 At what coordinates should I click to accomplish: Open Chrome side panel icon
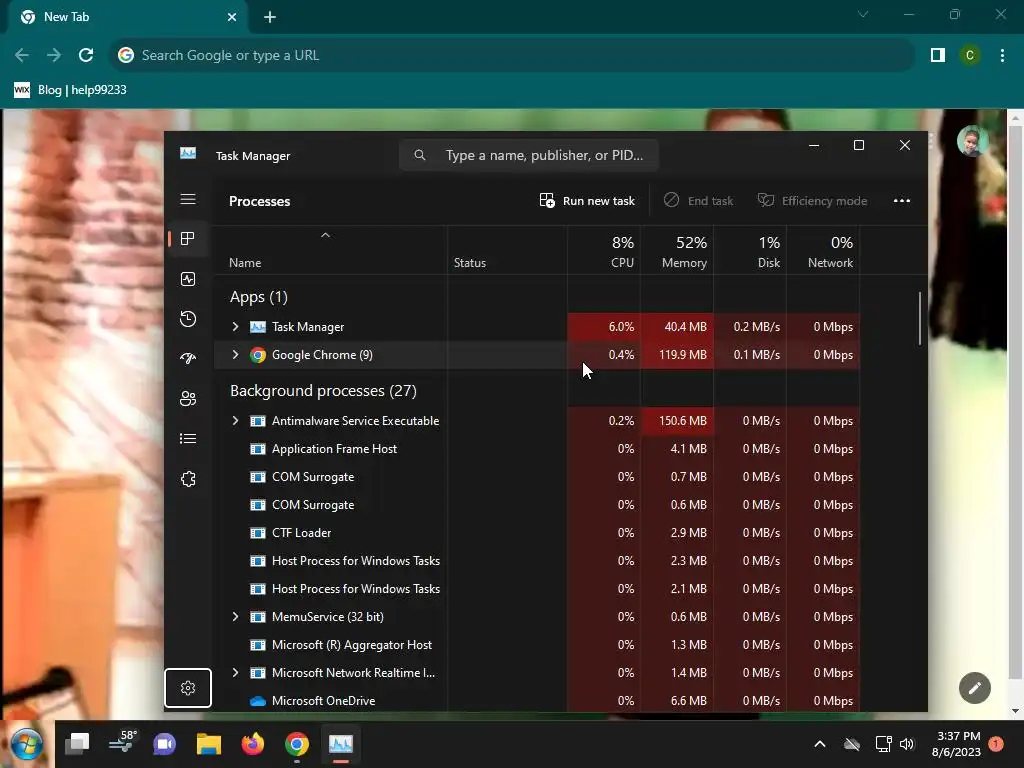click(x=938, y=56)
